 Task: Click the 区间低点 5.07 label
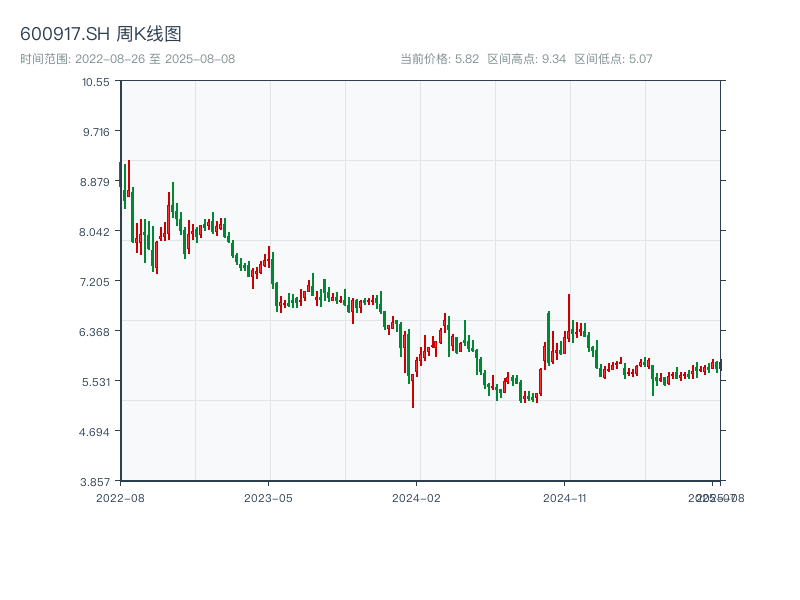[x=613, y=59]
